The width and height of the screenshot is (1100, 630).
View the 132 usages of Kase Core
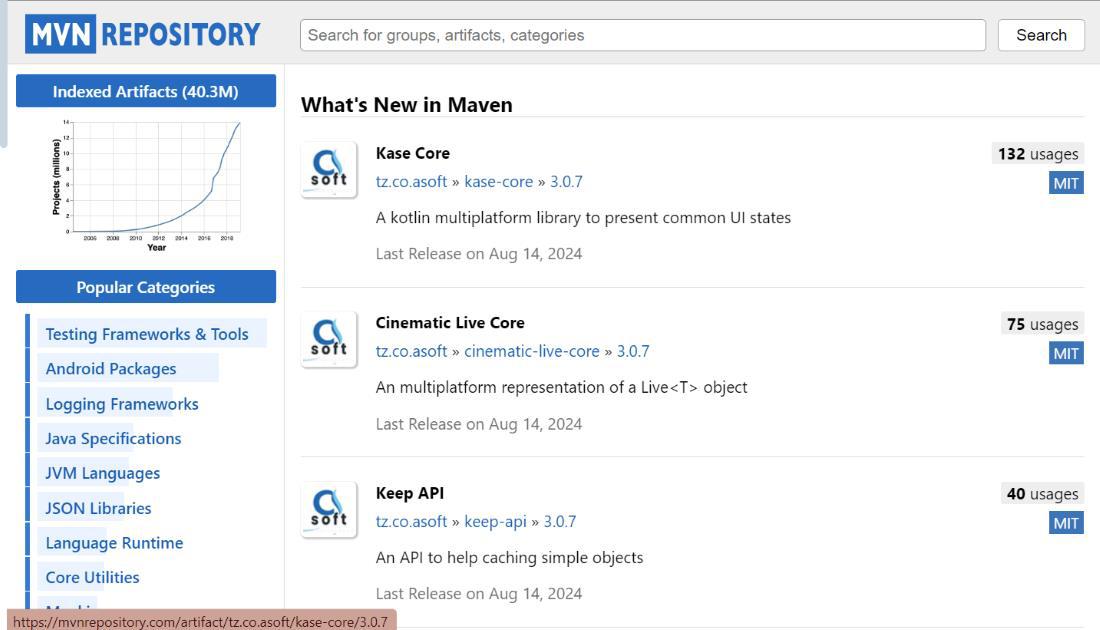click(x=1038, y=154)
